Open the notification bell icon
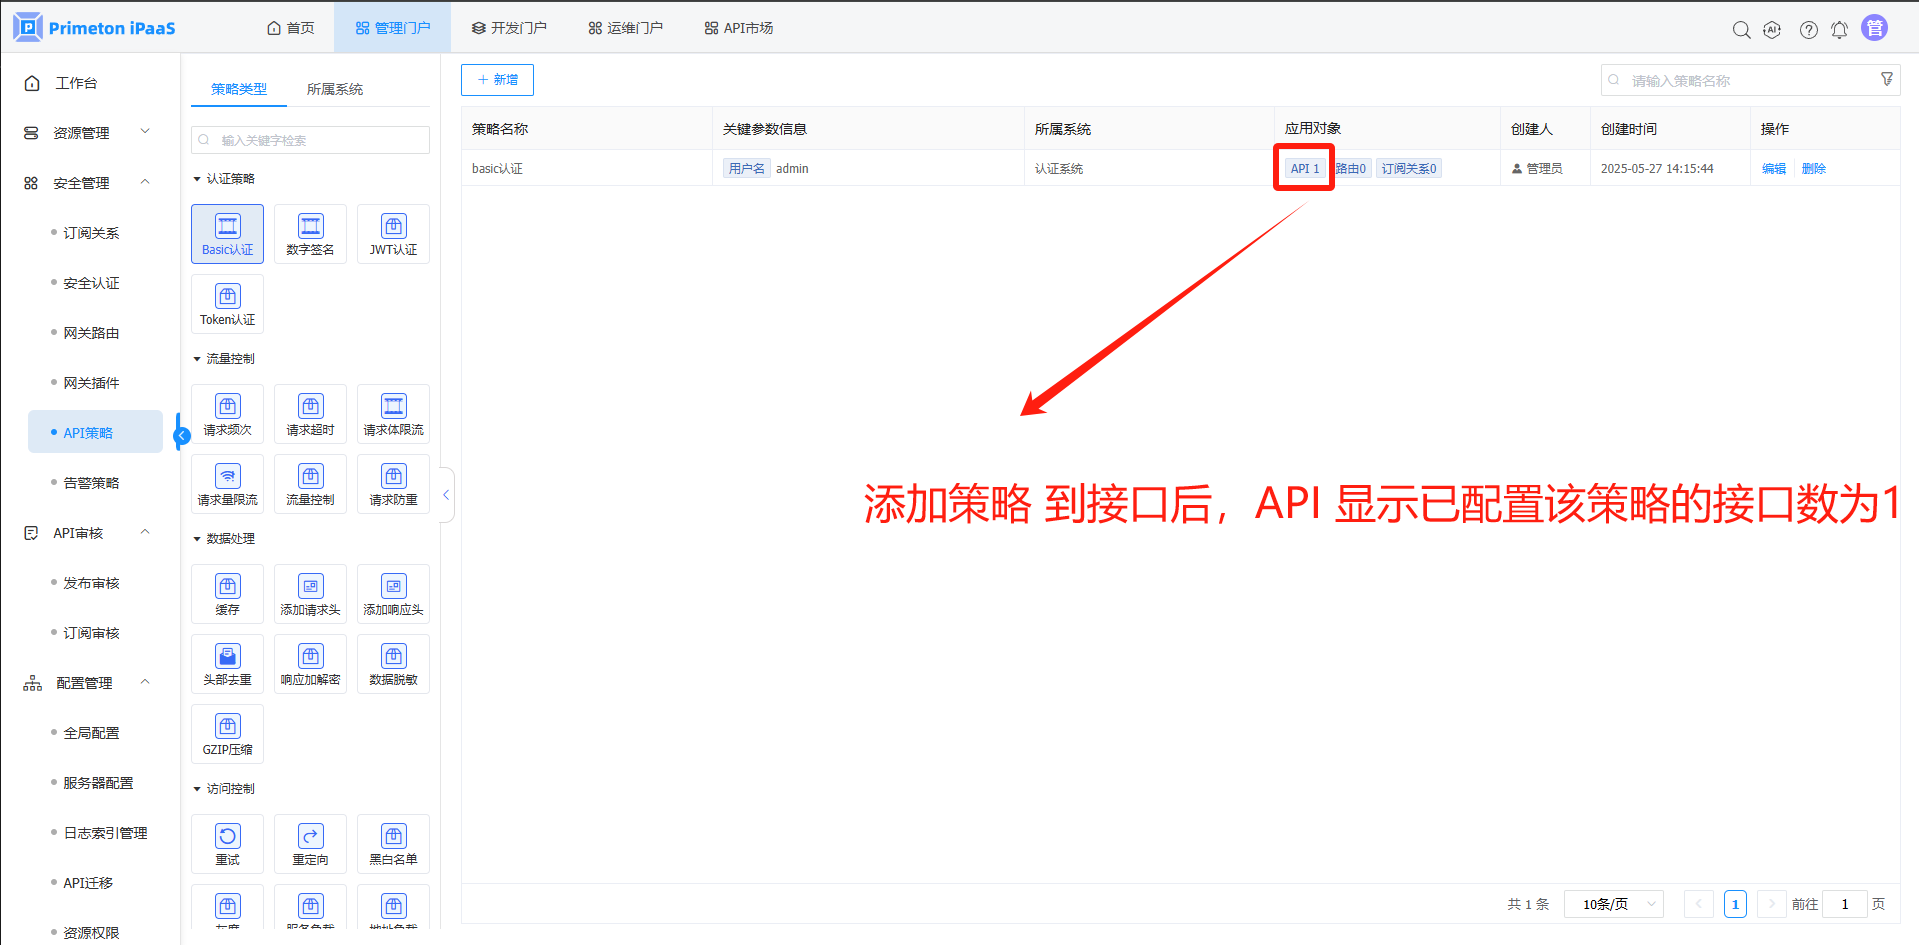Screen dimensions: 1919x945 pos(1839,30)
